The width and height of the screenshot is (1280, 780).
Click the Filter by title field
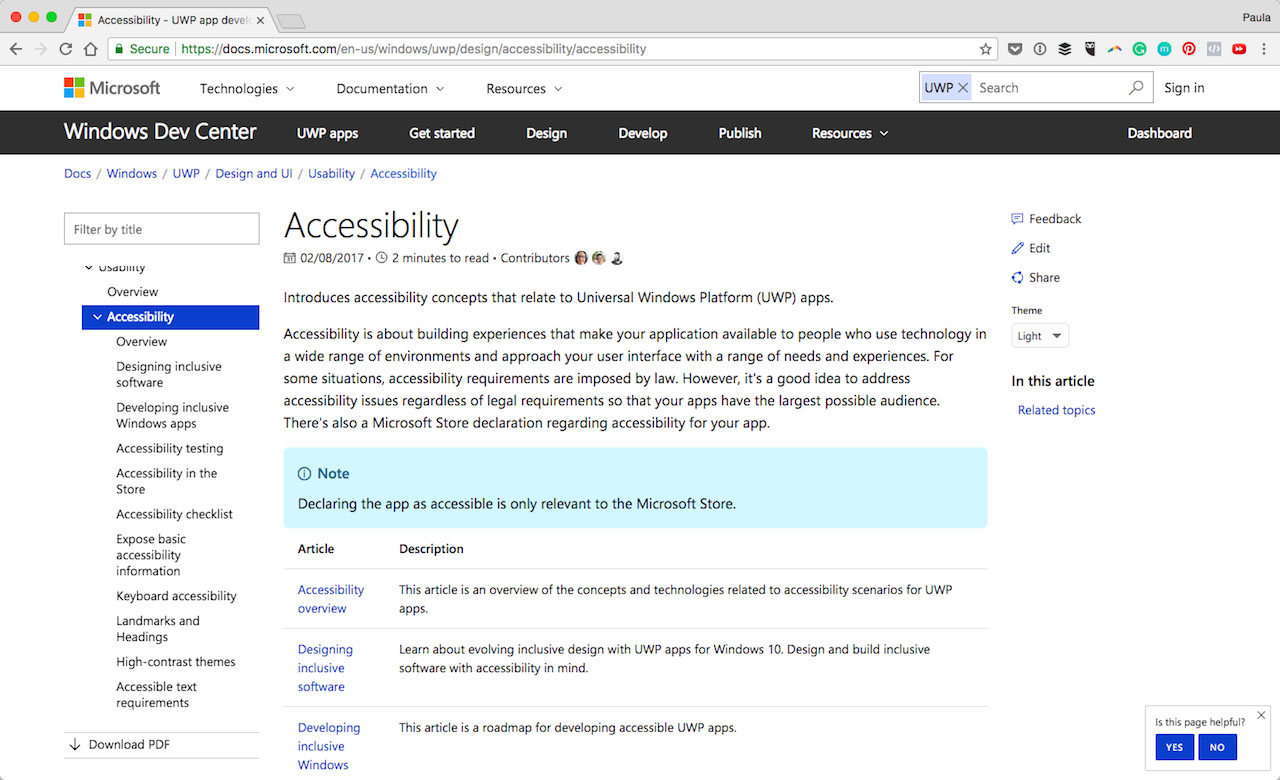tap(161, 229)
